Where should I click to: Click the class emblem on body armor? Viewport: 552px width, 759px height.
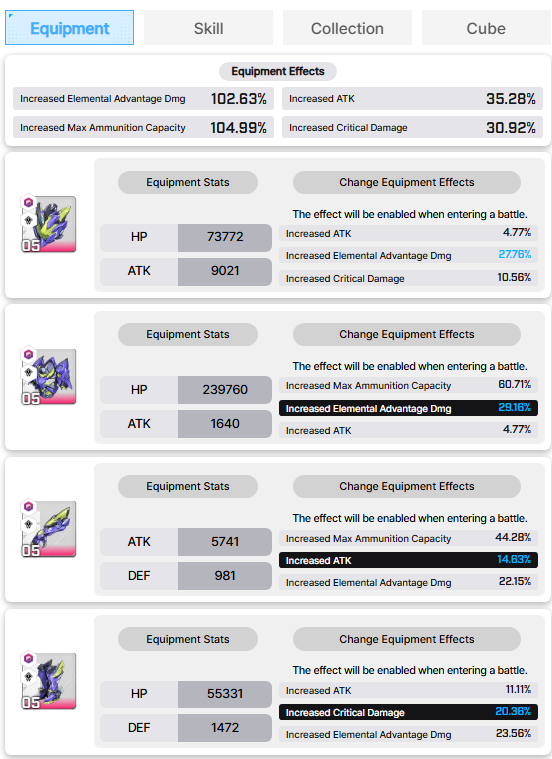(29, 372)
